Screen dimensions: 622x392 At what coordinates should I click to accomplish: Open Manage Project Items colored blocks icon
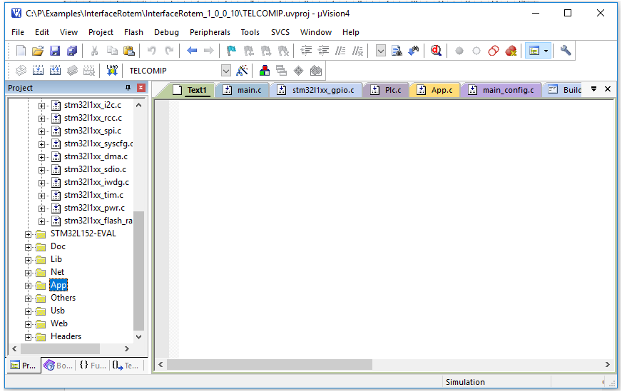[265, 71]
